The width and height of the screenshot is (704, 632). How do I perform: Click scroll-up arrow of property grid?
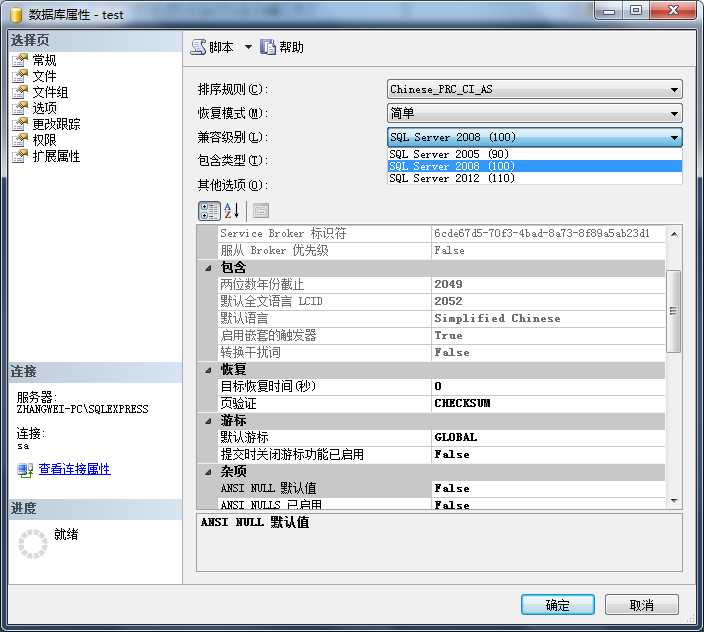[x=674, y=234]
